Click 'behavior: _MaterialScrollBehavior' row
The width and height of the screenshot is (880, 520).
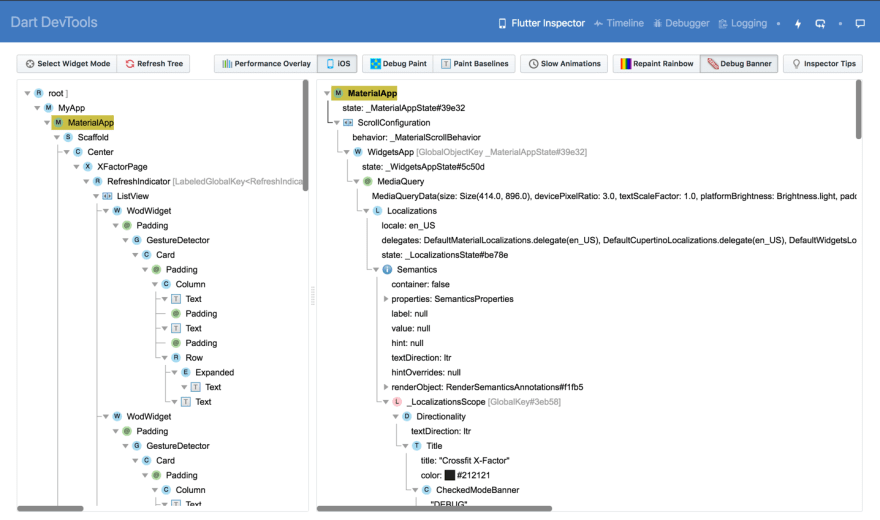416,137
